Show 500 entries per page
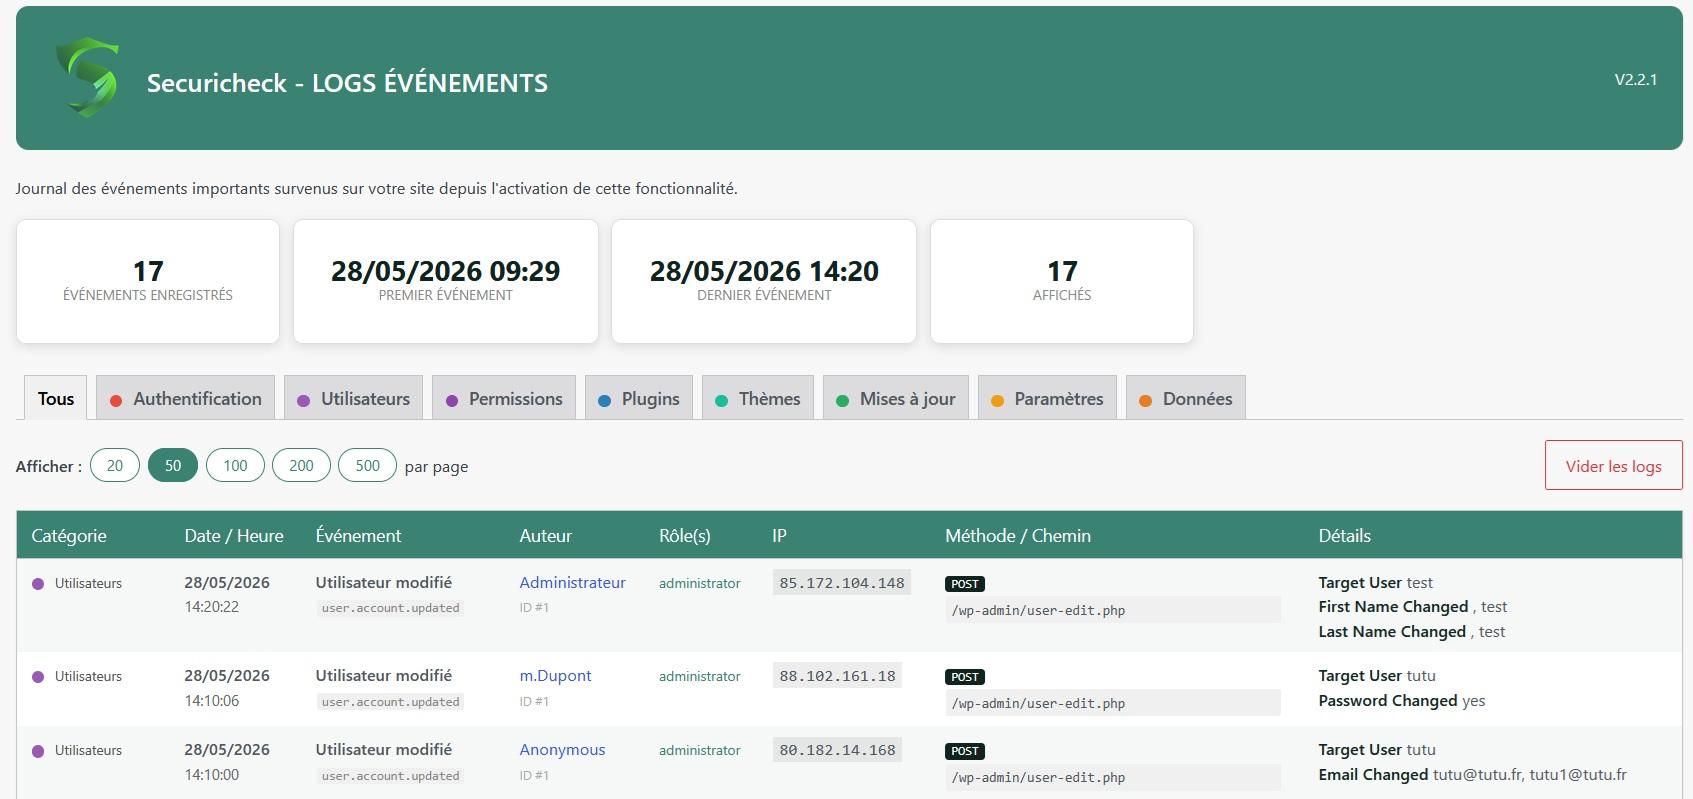 [368, 465]
